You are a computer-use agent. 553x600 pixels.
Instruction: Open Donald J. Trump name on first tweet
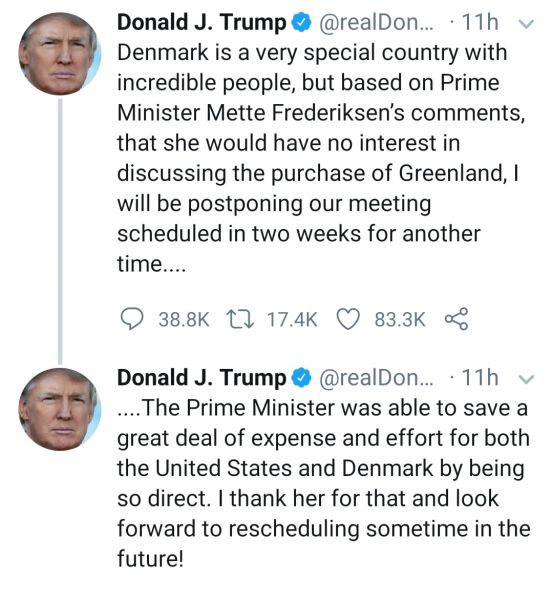click(x=202, y=23)
